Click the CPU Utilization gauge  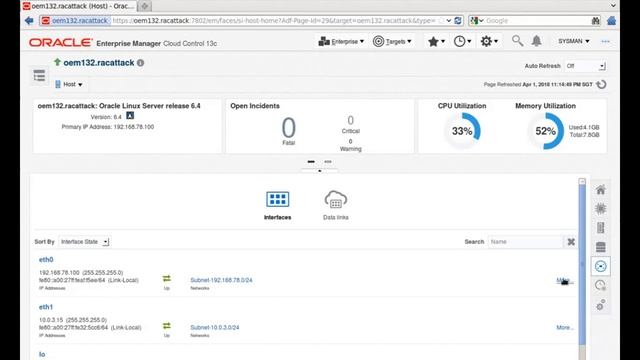coord(462,131)
